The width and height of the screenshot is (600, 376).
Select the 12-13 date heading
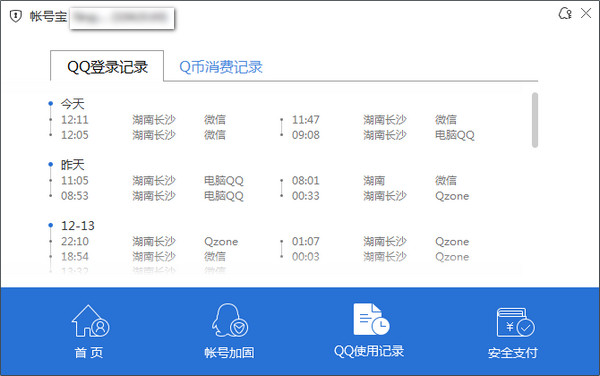pos(78,226)
